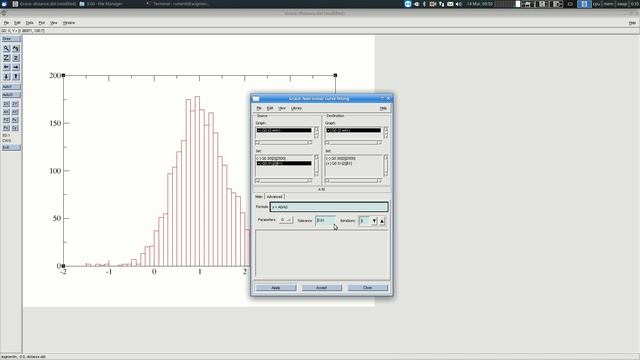Image resolution: width=640 pixels, height=360 pixels.
Task: Click the AutoO button in left toolbar
Action: tap(11, 95)
